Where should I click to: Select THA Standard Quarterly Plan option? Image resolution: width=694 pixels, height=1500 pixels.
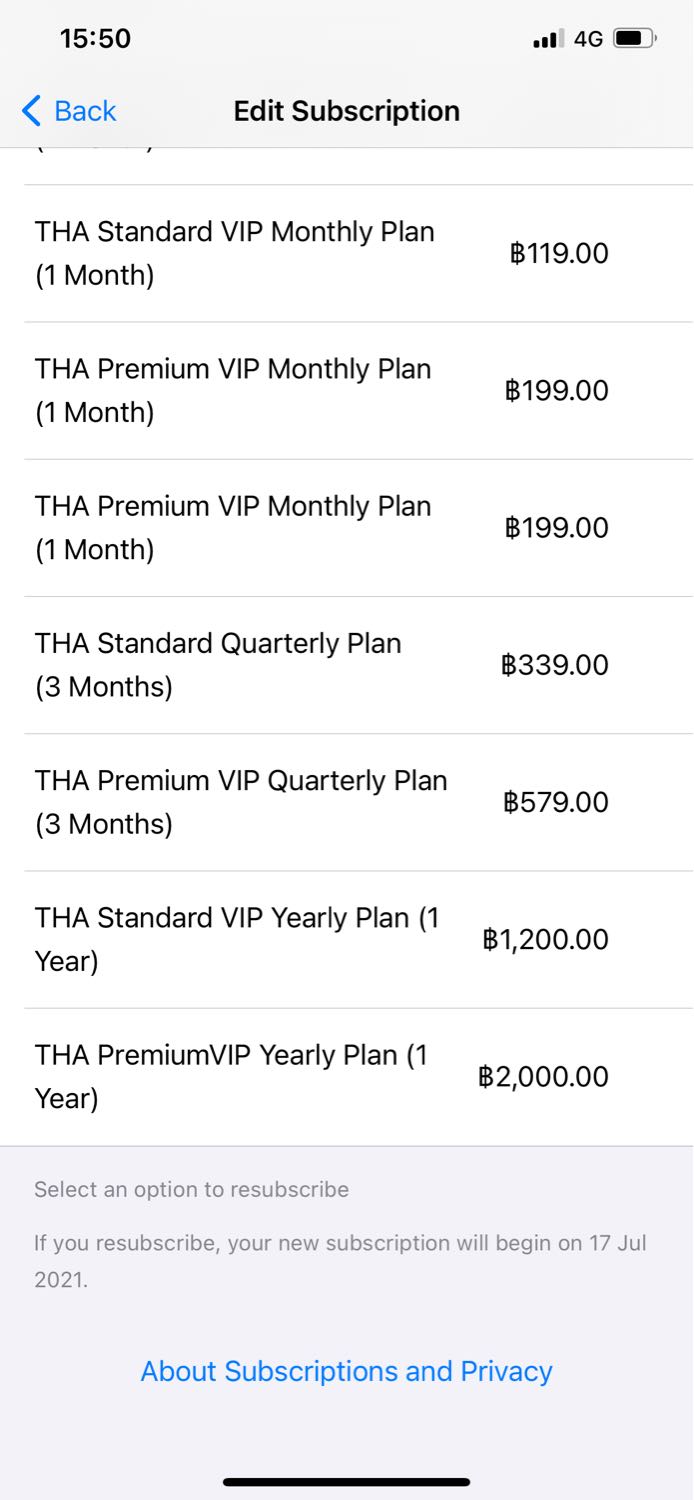tap(218, 664)
